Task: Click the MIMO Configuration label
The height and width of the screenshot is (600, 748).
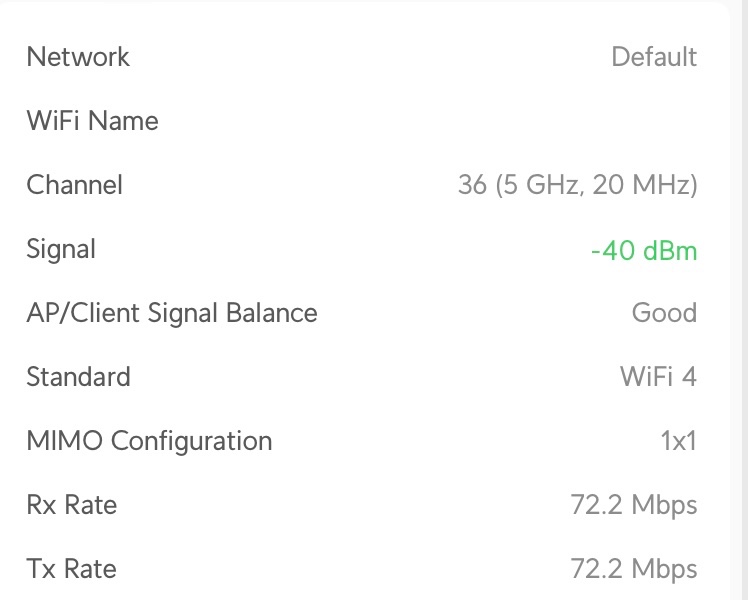Action: 149,441
